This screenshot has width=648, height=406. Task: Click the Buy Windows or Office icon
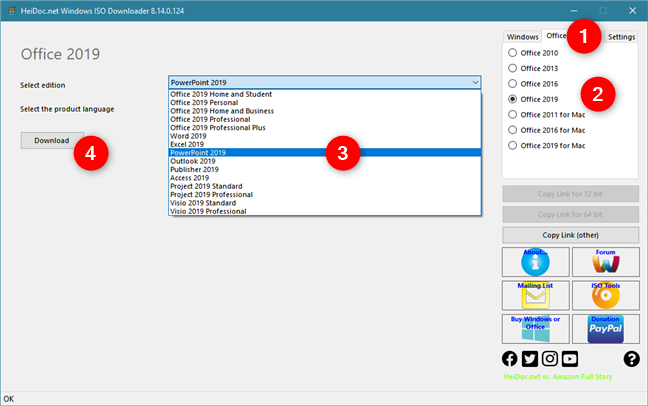click(x=536, y=329)
